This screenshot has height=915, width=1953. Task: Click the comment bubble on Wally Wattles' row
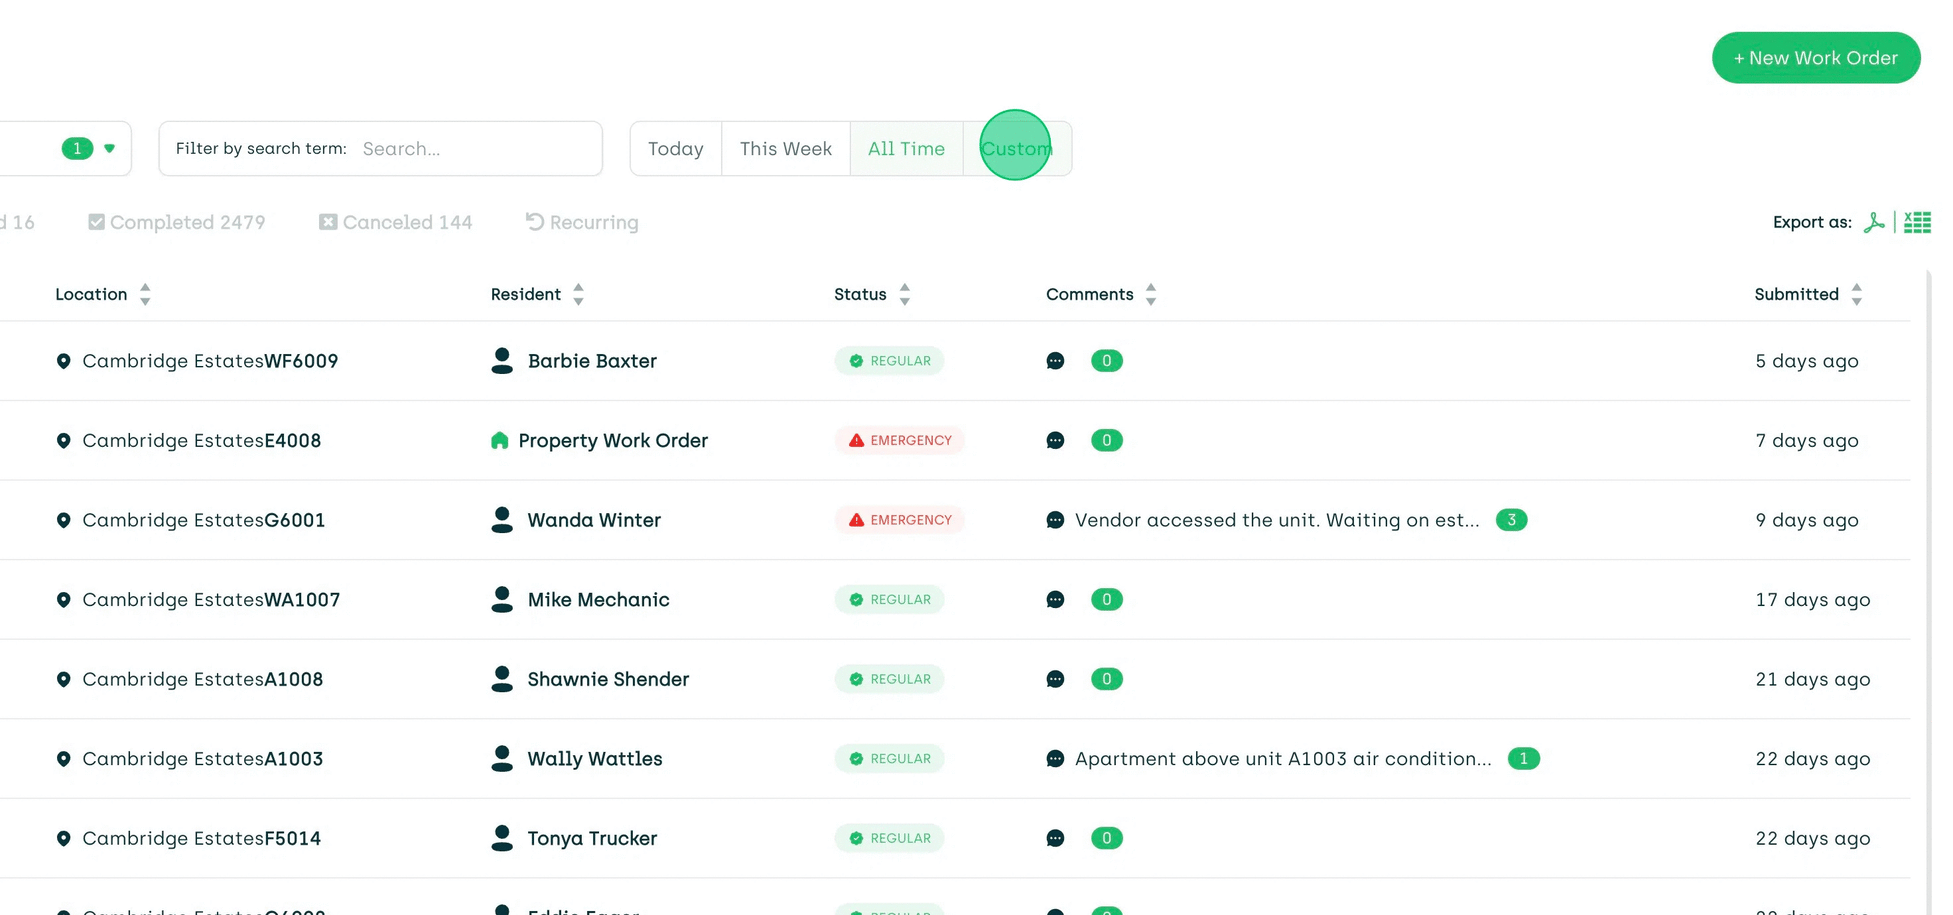tap(1055, 759)
